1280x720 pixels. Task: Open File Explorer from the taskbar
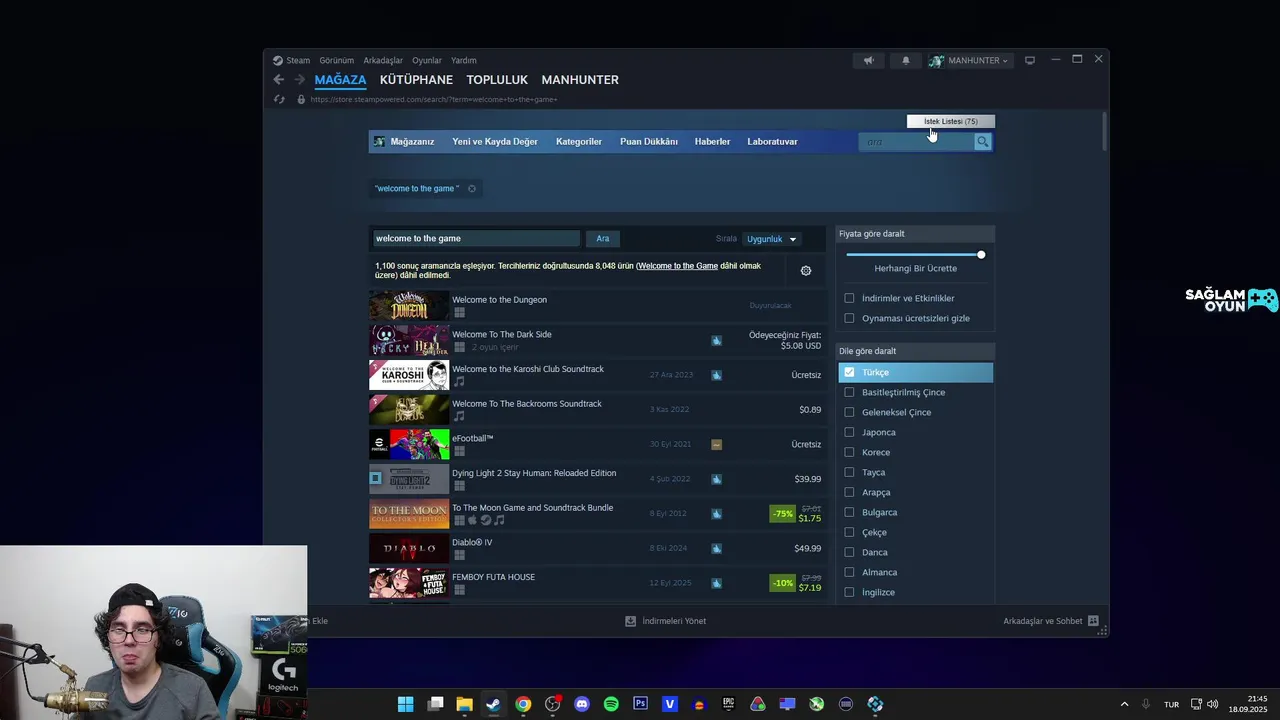pos(464,704)
